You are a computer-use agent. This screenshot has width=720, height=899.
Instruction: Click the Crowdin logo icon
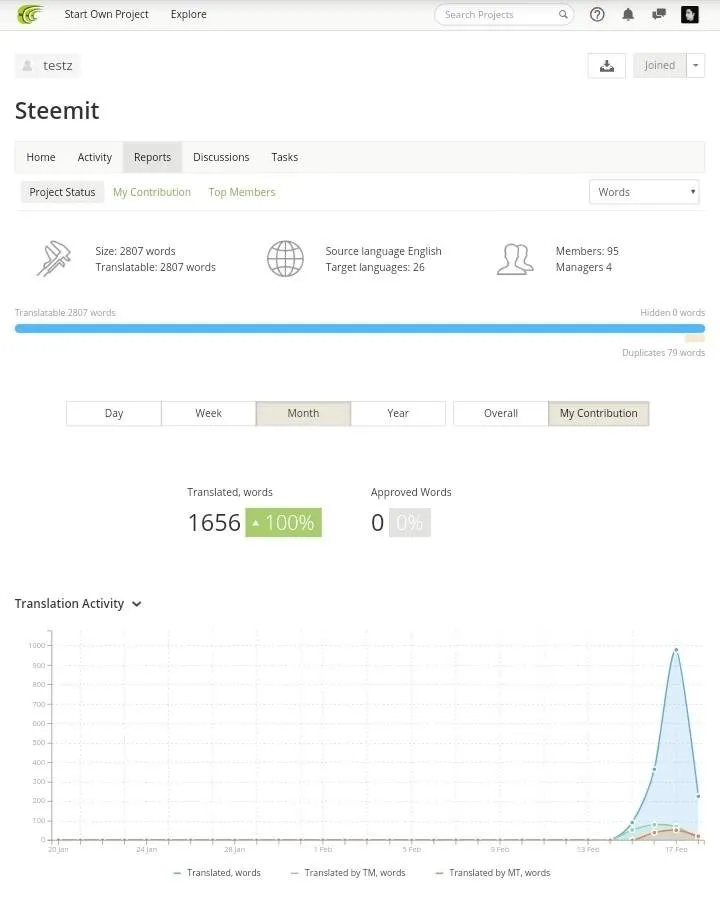30,14
